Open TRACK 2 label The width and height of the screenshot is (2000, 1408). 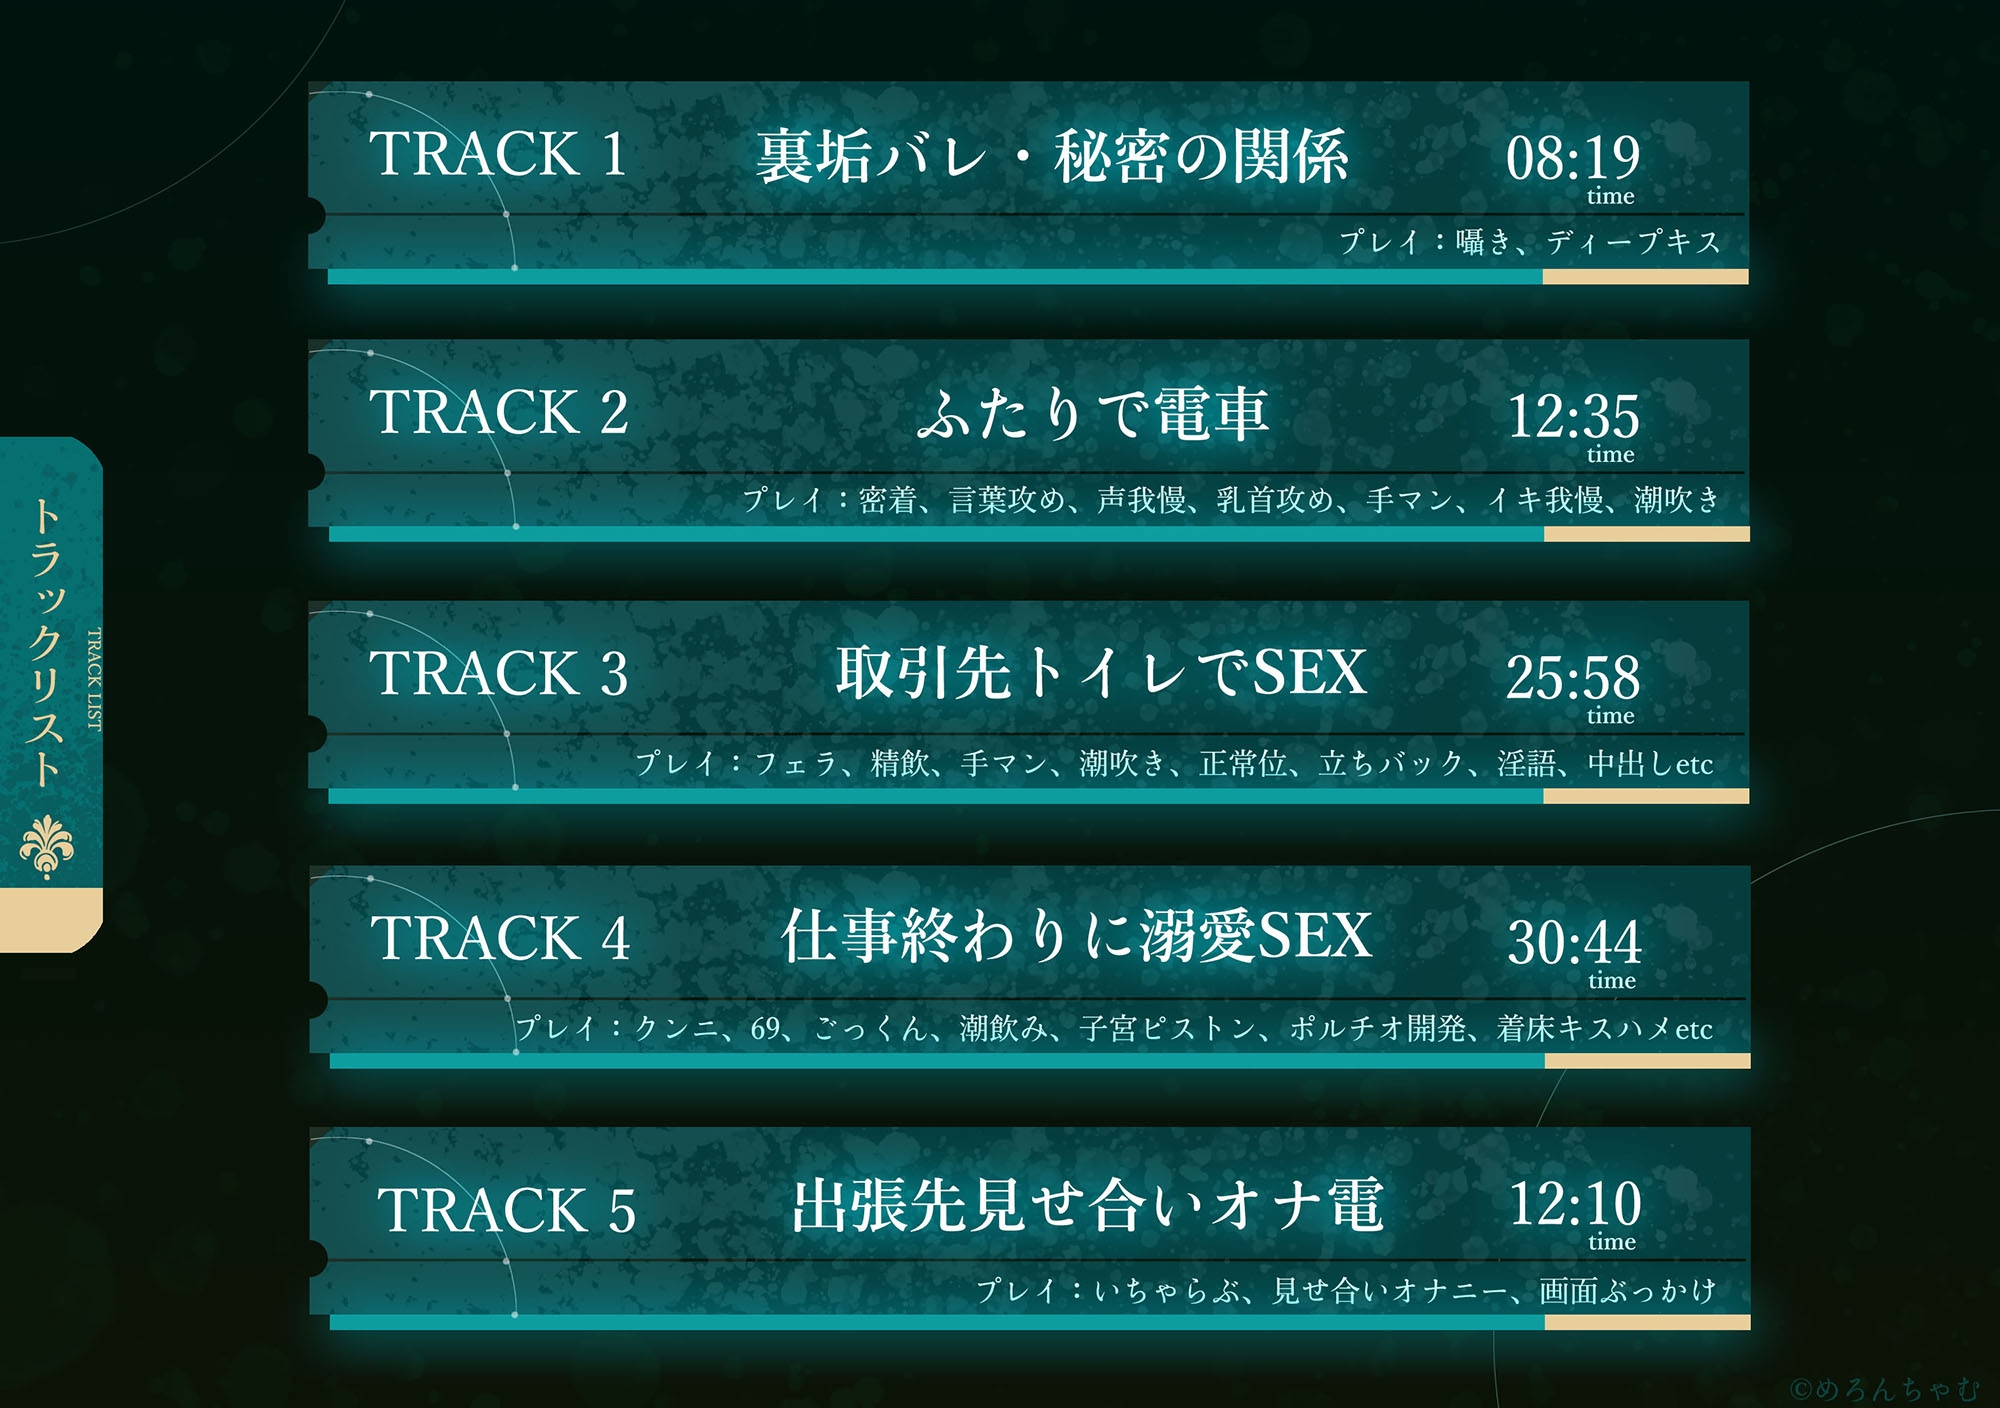tap(498, 412)
